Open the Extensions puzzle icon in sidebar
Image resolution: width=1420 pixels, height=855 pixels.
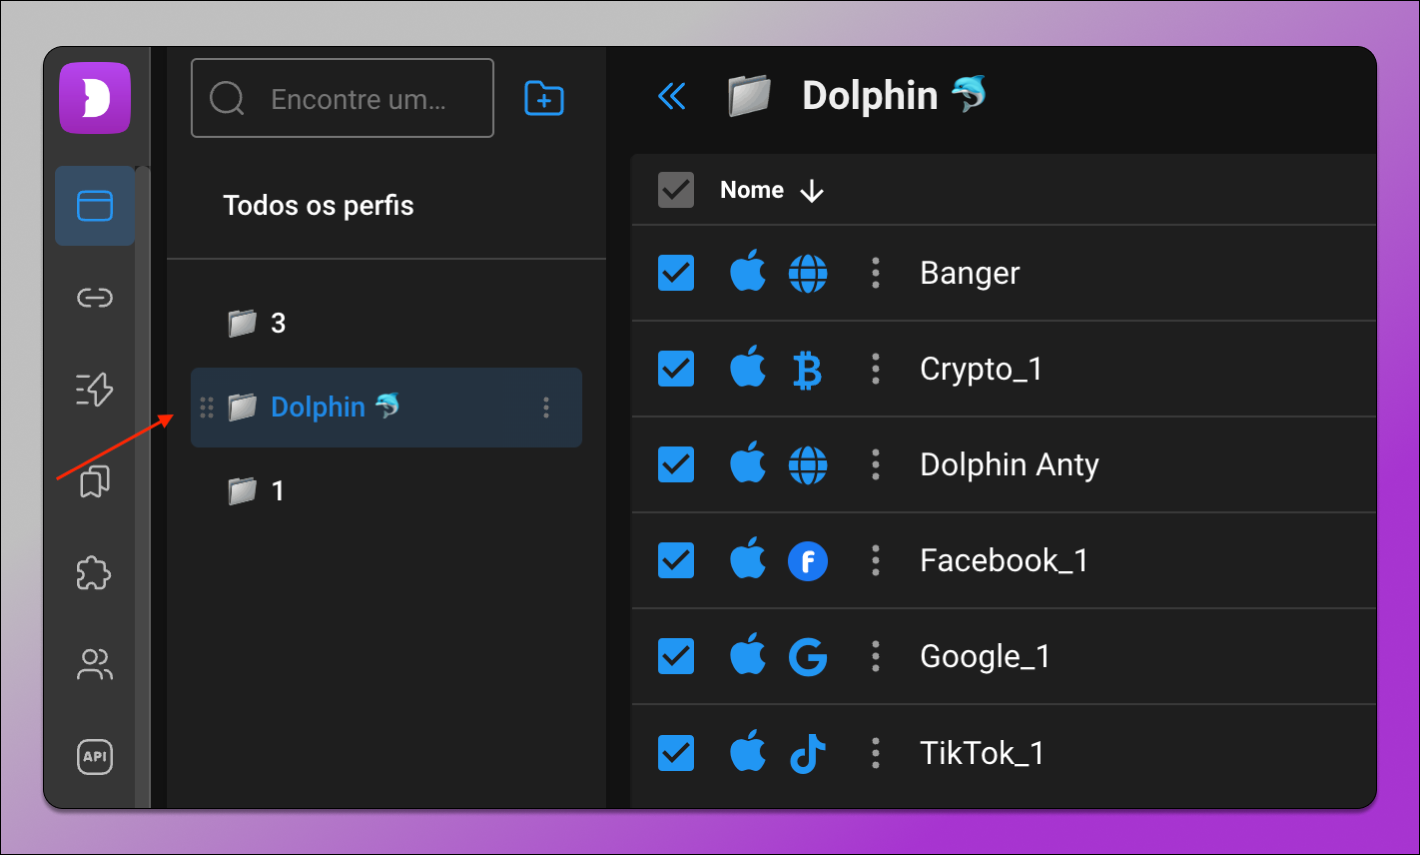pyautogui.click(x=95, y=573)
